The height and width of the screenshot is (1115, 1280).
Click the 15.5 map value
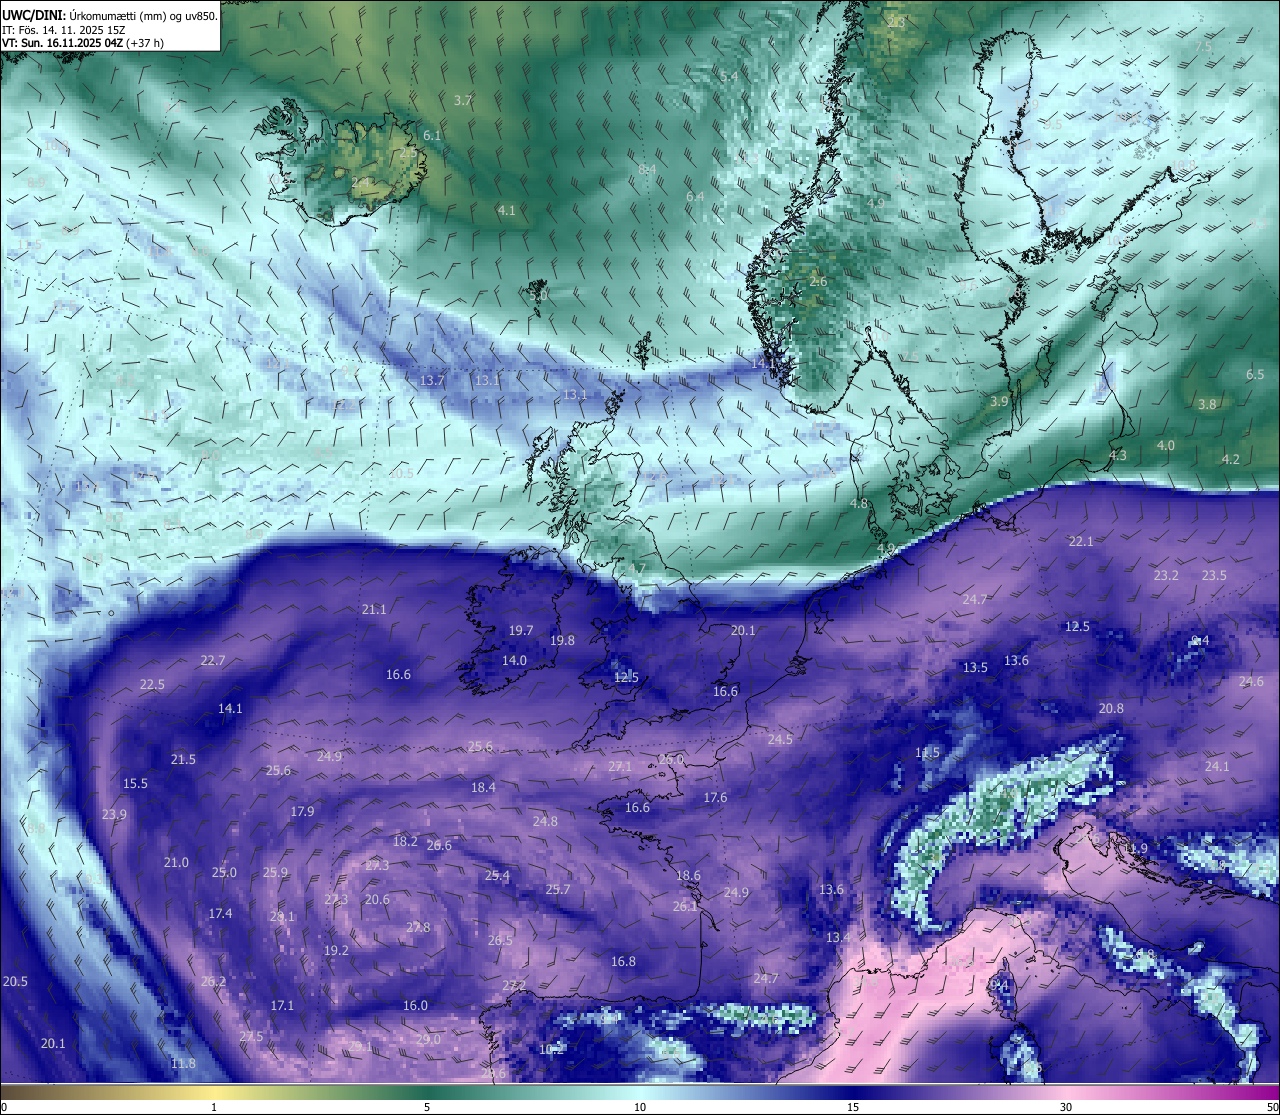(x=135, y=784)
